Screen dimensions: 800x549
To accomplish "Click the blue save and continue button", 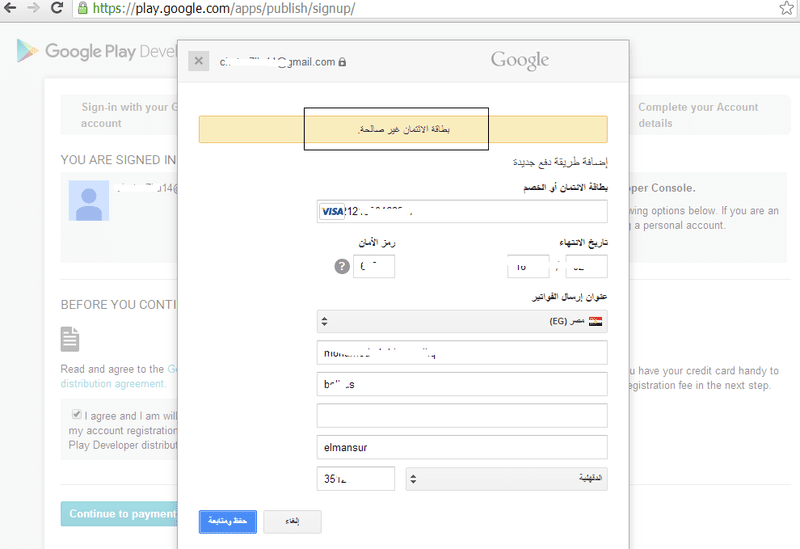I will (228, 521).
